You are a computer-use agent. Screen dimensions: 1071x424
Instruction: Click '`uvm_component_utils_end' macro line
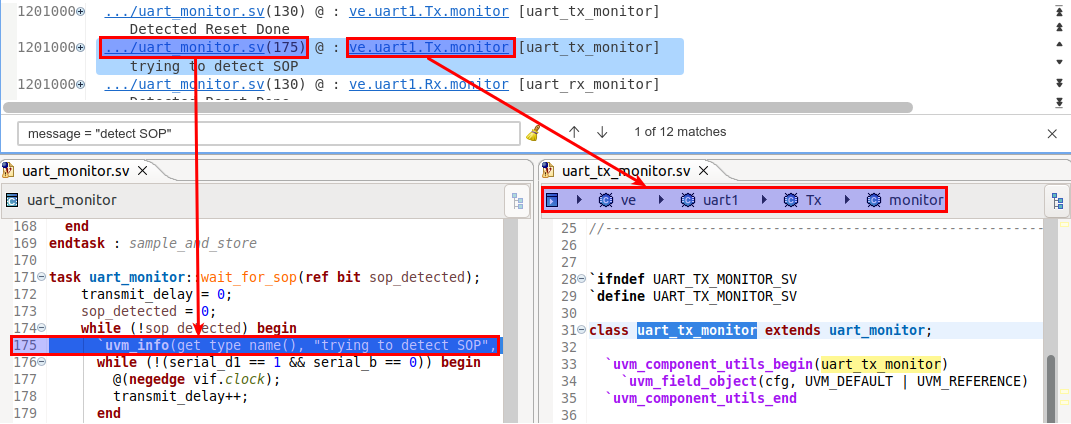[701, 397]
